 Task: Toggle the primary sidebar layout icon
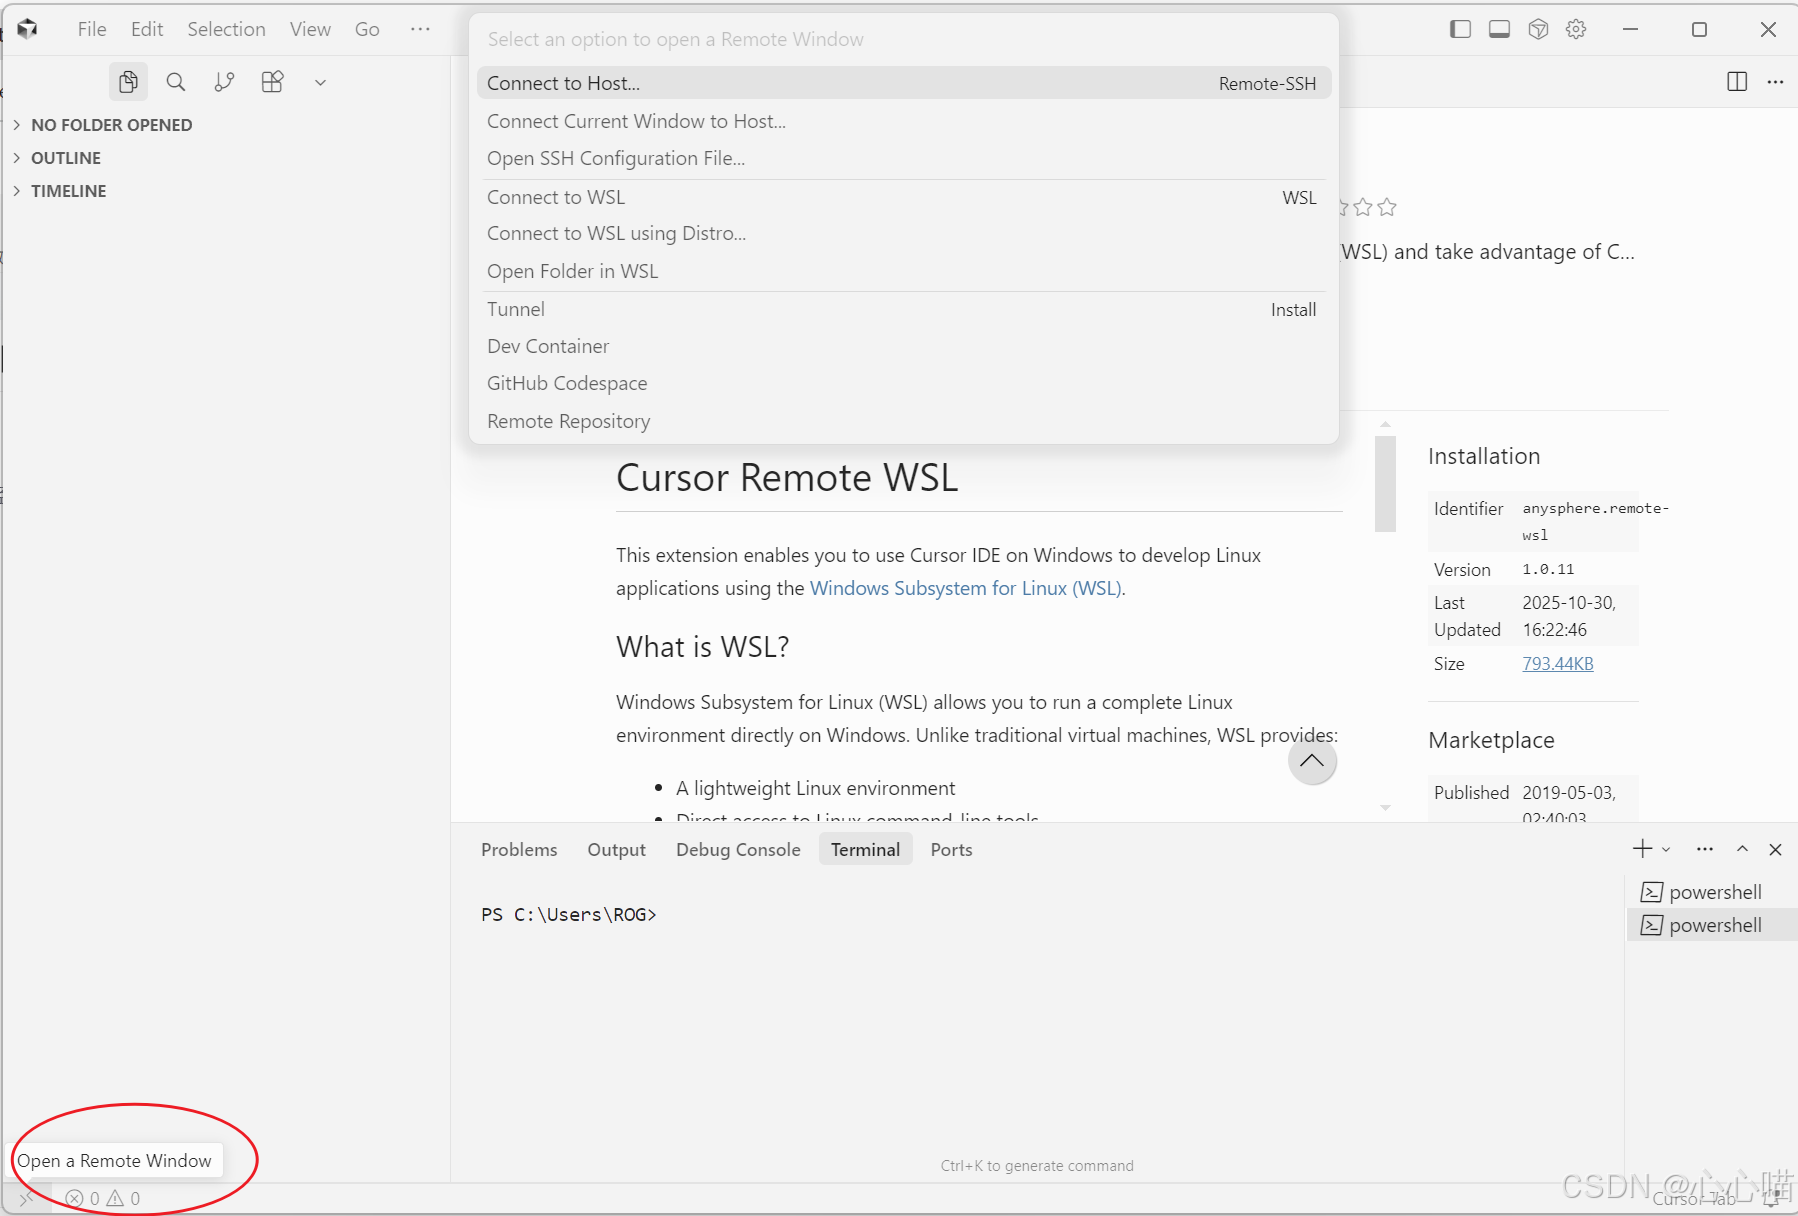pyautogui.click(x=1460, y=29)
